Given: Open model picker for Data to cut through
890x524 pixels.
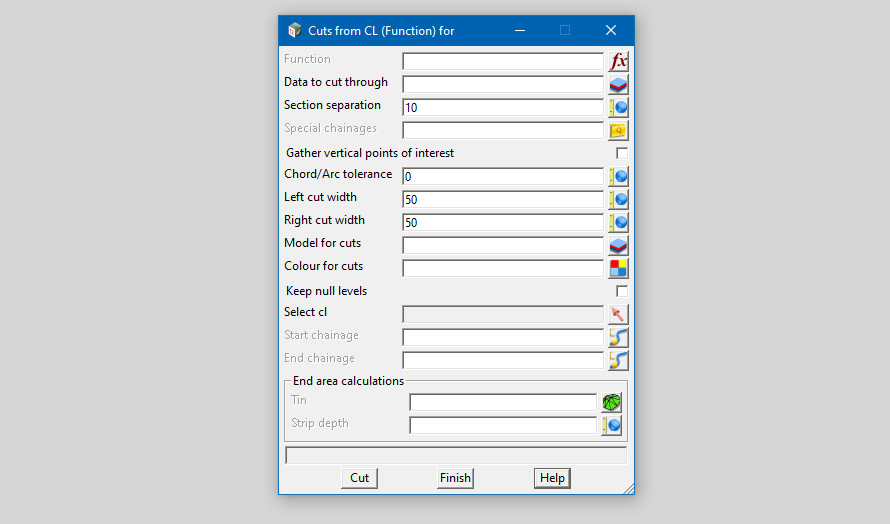Looking at the screenshot, I should [618, 85].
